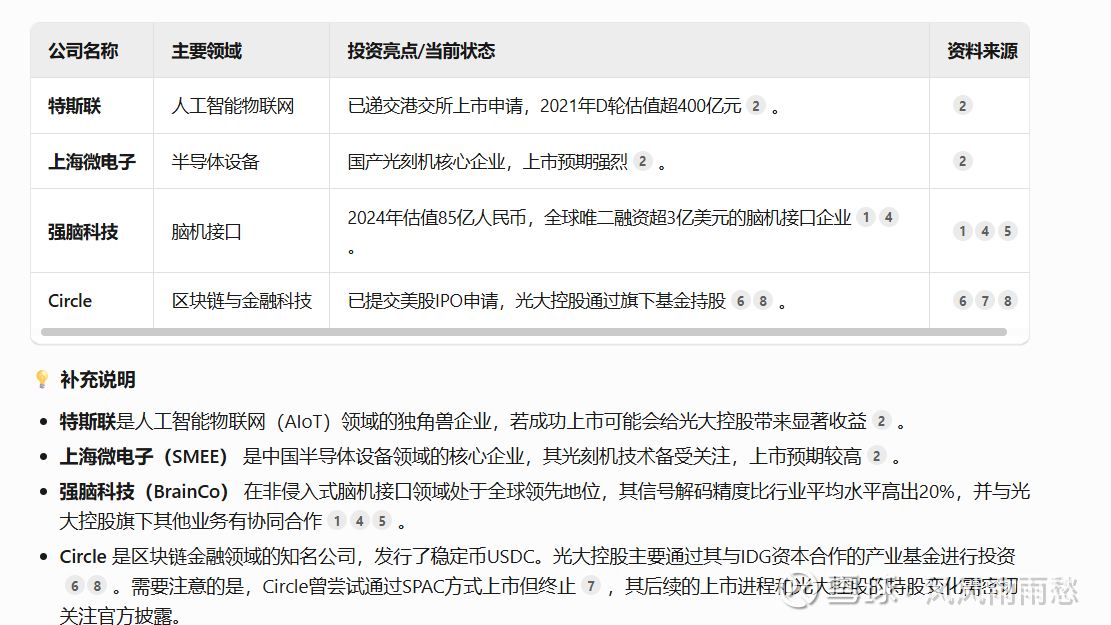Click citation 2 after 带来显著收益 bullet

tap(881, 420)
